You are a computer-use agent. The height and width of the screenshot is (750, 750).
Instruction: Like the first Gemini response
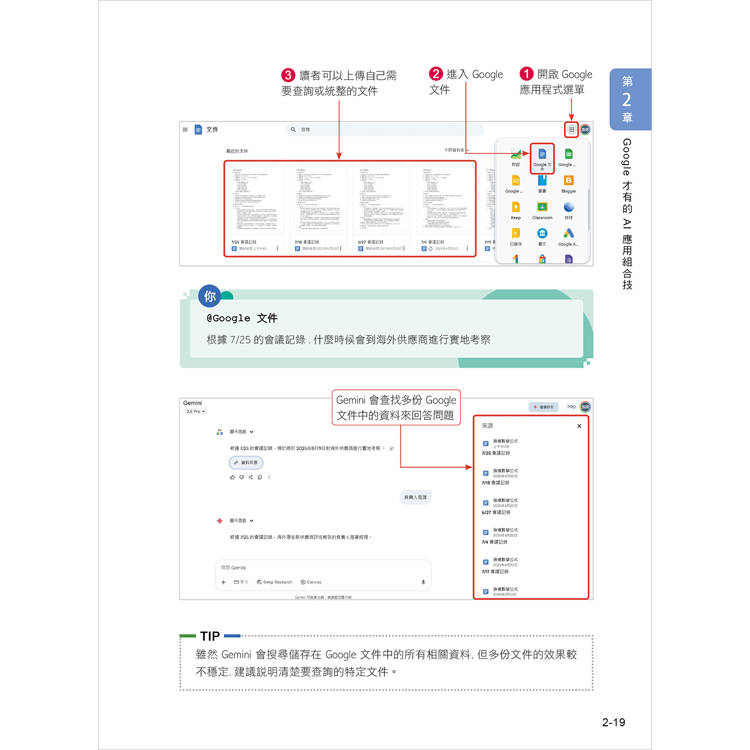[232, 477]
